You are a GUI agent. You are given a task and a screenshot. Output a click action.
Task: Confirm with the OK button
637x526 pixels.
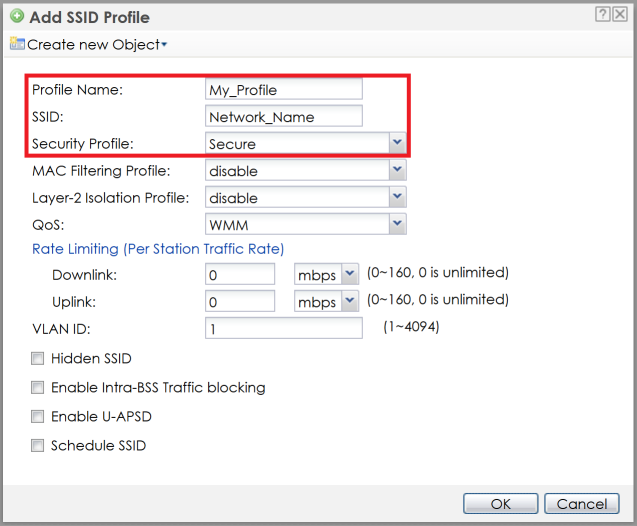(500, 504)
